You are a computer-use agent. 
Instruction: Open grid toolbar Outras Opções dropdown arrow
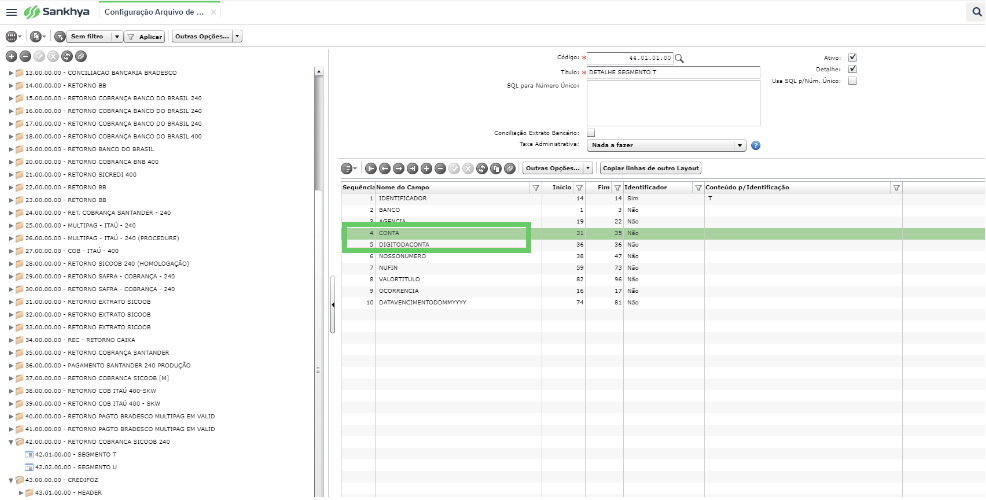tap(588, 169)
